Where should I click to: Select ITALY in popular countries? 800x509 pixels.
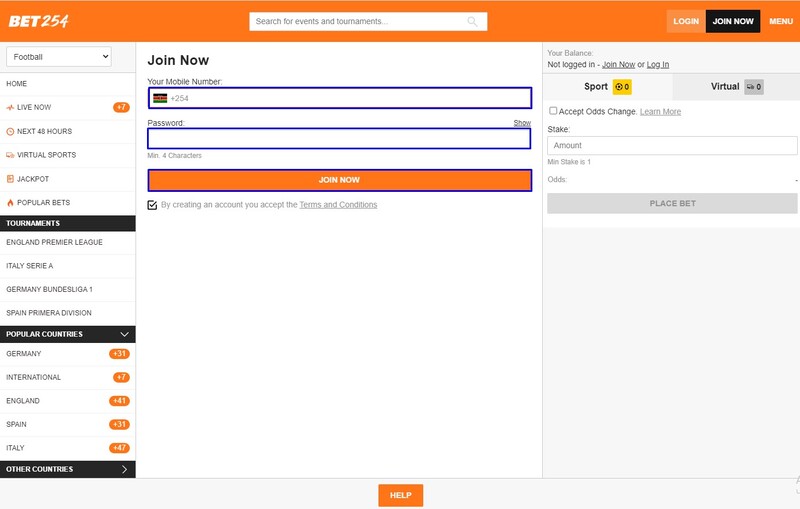(67, 448)
